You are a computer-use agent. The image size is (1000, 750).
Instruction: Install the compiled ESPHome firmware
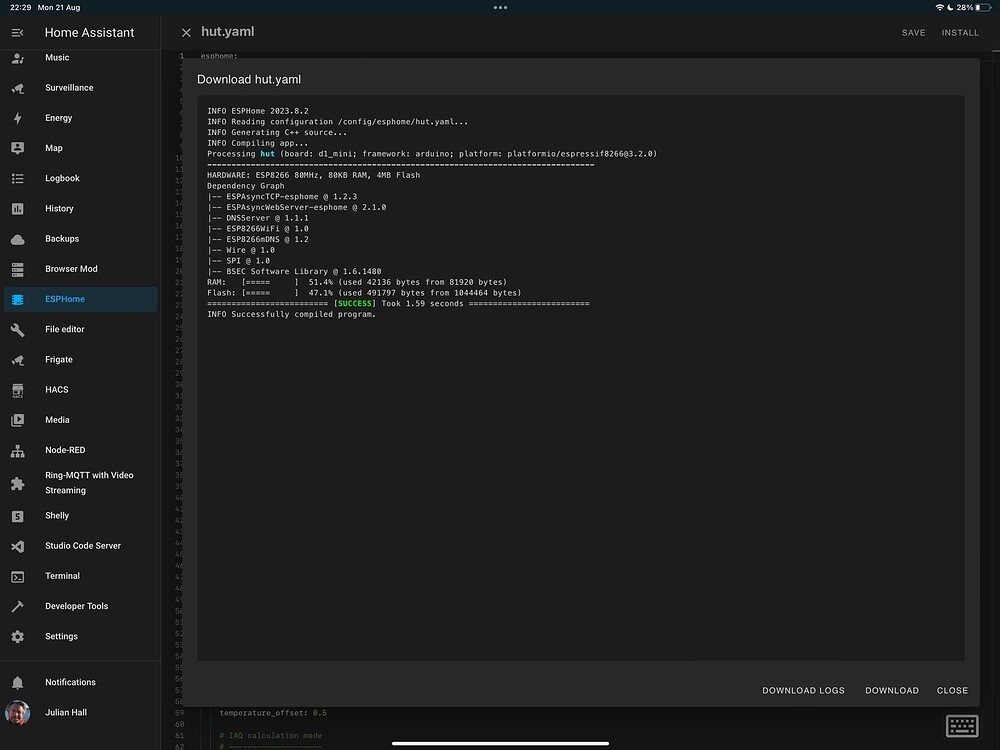point(960,32)
